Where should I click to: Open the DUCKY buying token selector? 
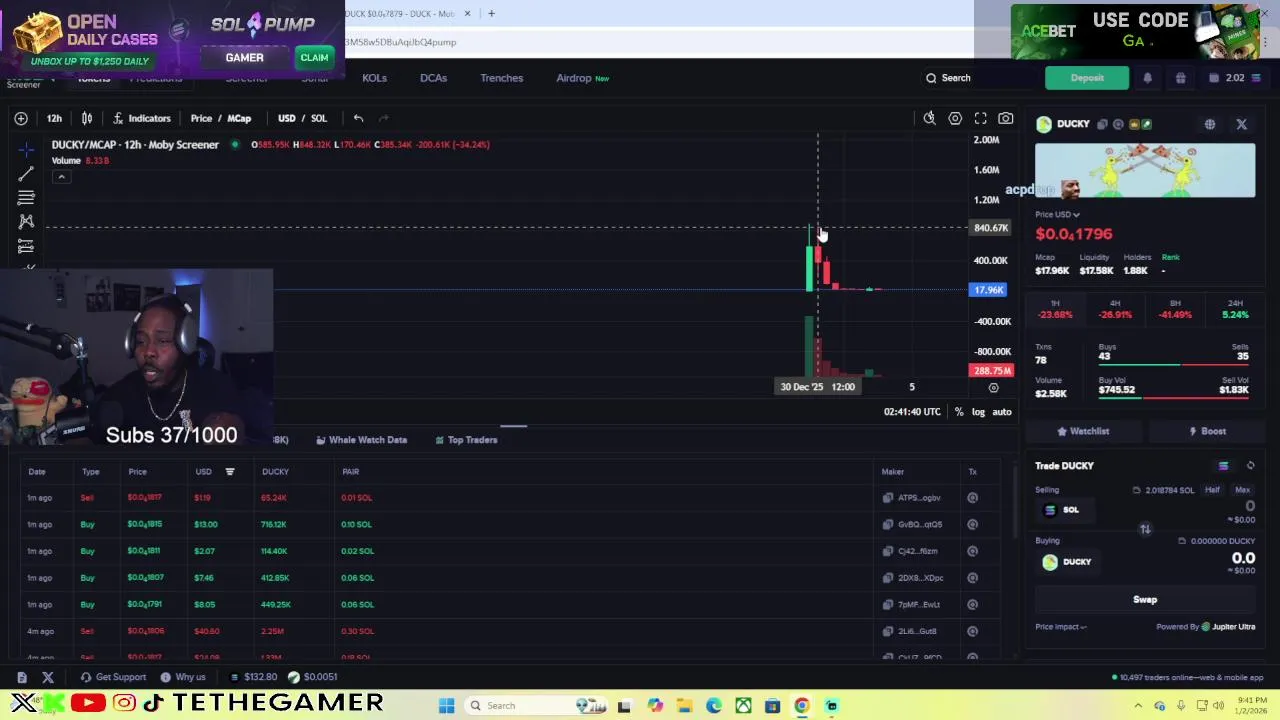[1066, 562]
